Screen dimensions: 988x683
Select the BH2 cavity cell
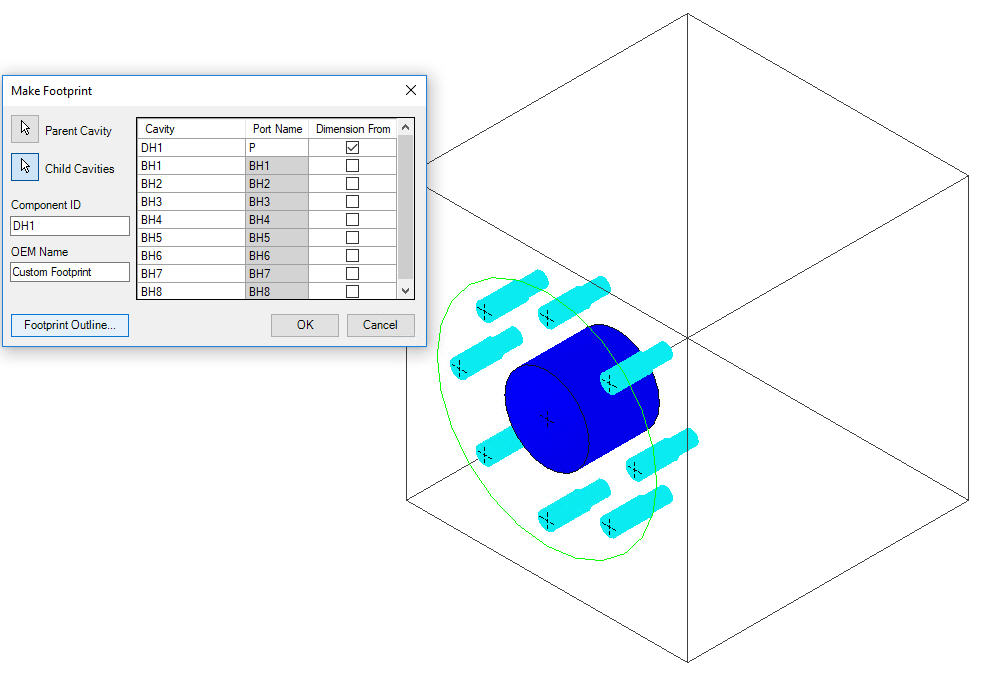tap(192, 183)
